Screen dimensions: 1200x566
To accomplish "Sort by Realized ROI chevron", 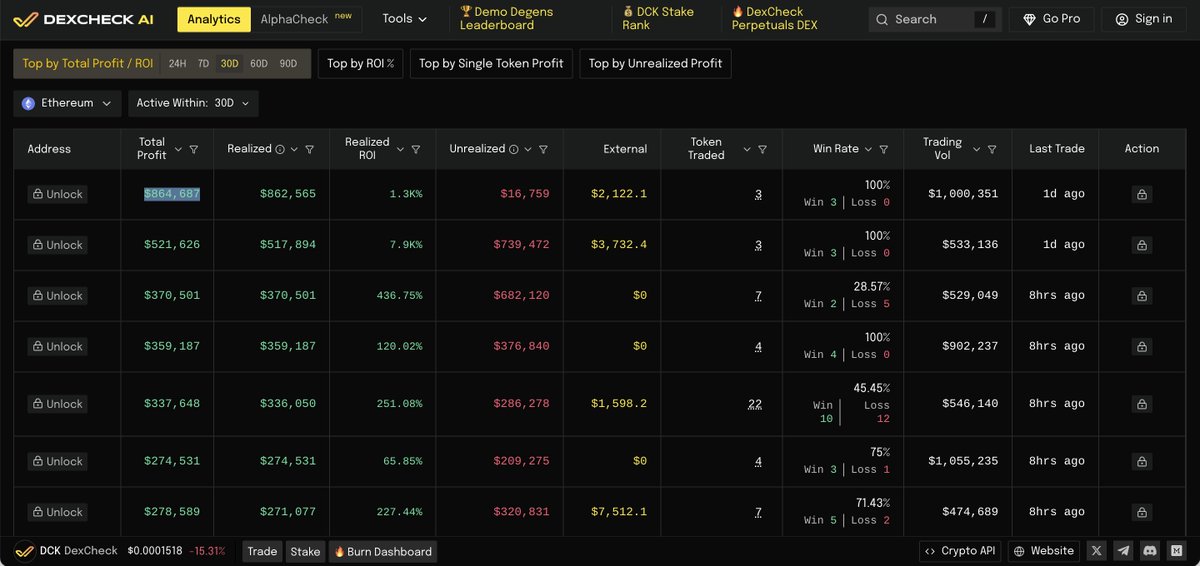I will pos(400,149).
